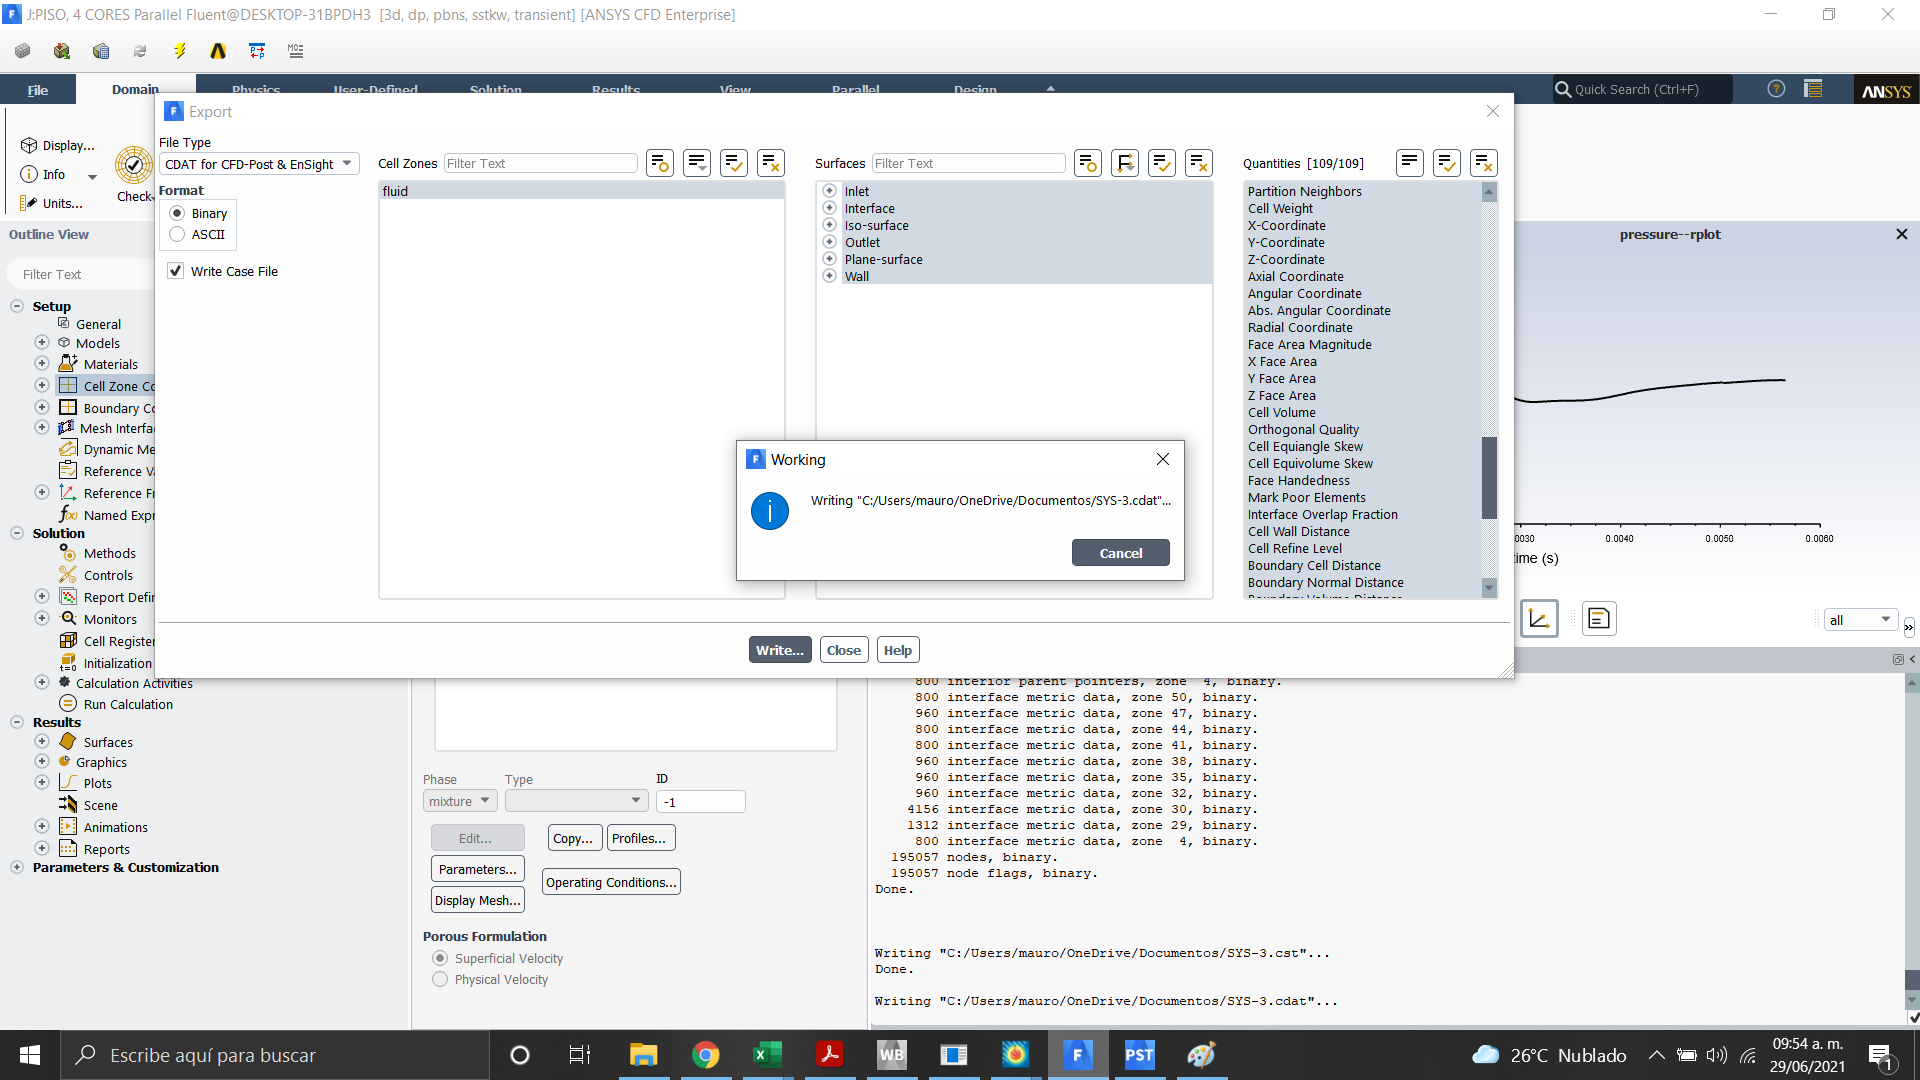Click the plot axes icon below the graph
This screenshot has height=1080, width=1920.
1539,619
